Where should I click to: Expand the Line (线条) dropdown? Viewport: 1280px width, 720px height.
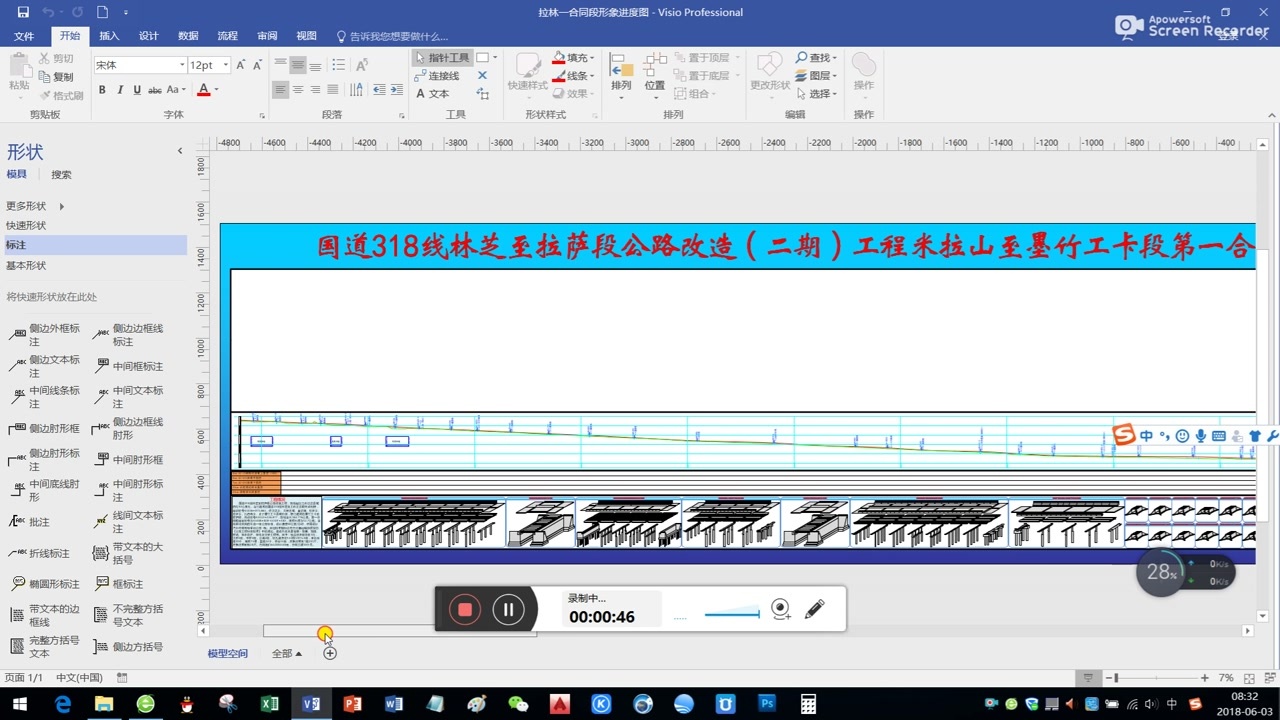[x=592, y=76]
